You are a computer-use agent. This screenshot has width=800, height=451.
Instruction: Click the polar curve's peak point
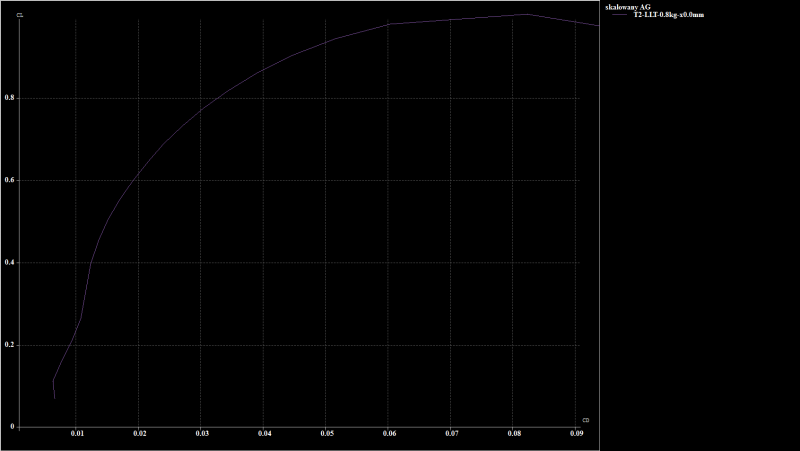[x=528, y=14]
